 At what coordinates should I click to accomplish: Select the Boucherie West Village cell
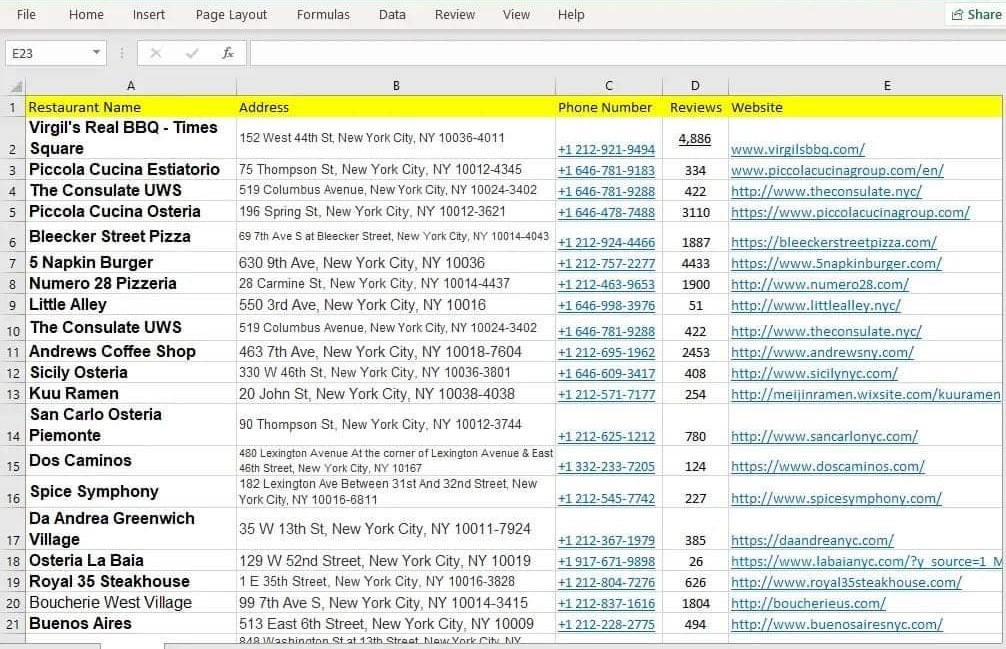coord(131,603)
